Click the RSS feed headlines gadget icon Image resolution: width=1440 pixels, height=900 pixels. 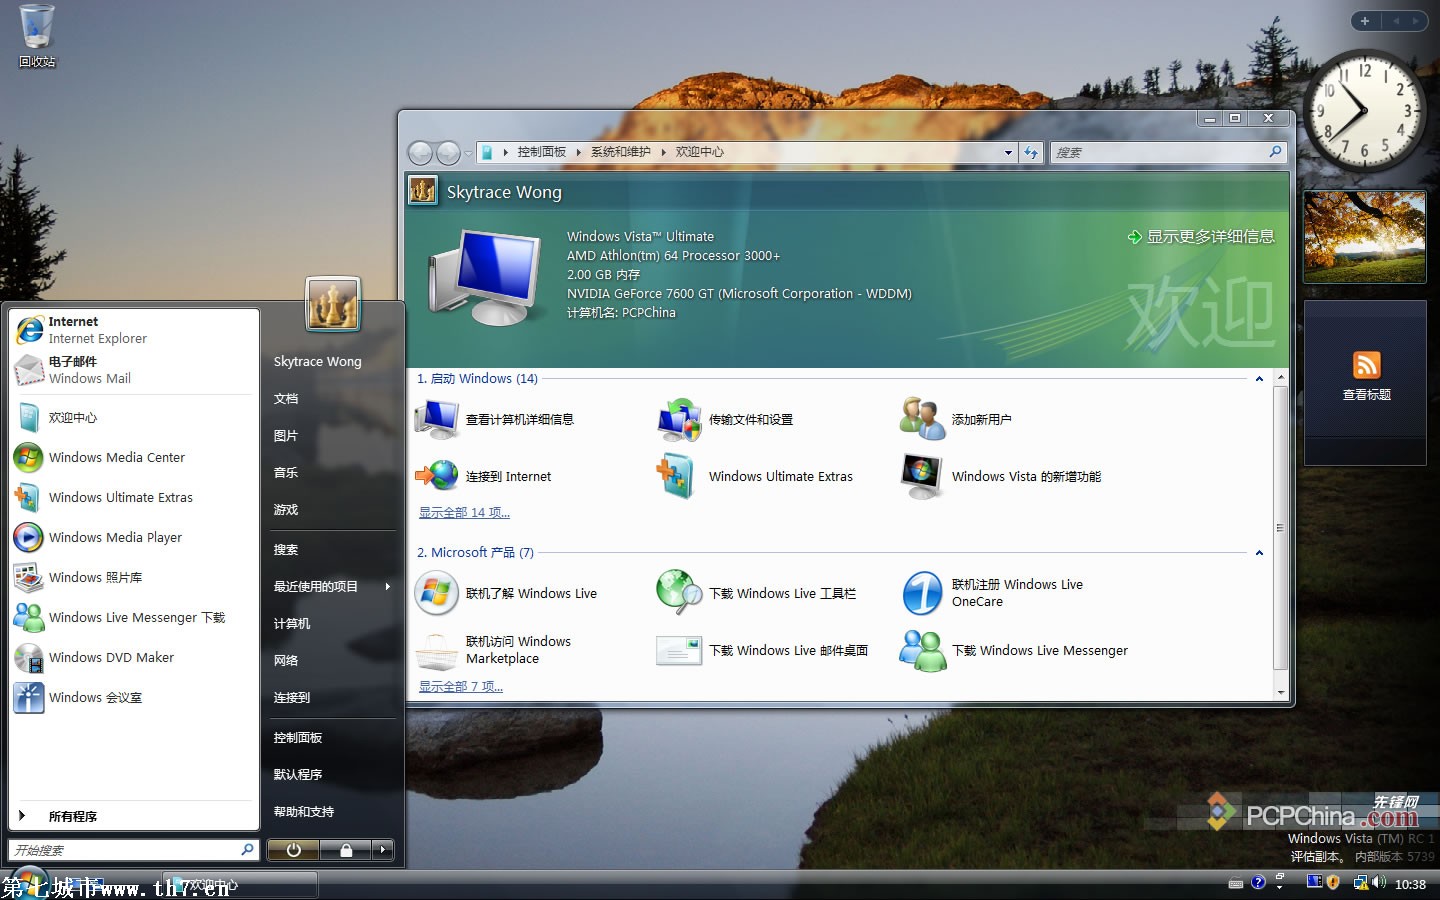(1366, 365)
